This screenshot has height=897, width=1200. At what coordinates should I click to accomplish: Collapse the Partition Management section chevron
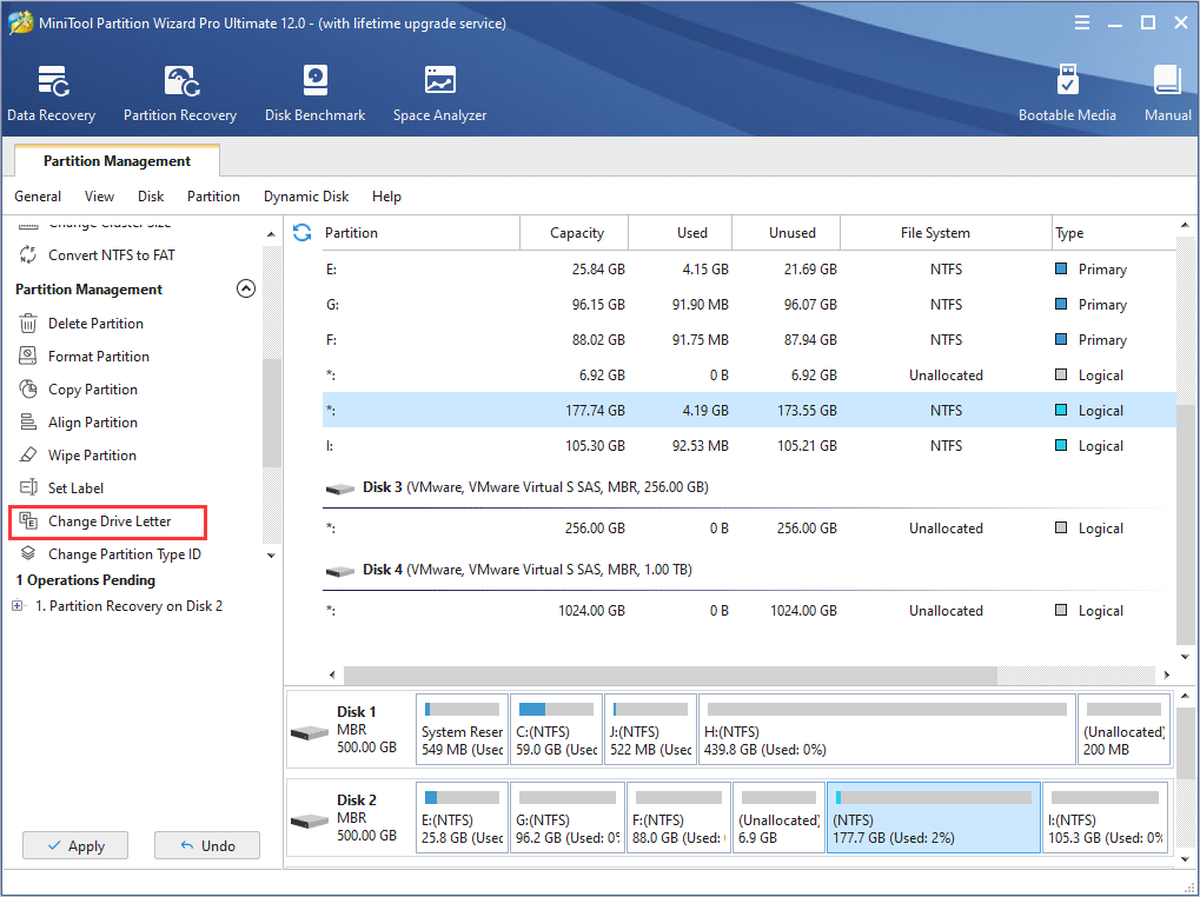[x=245, y=289]
